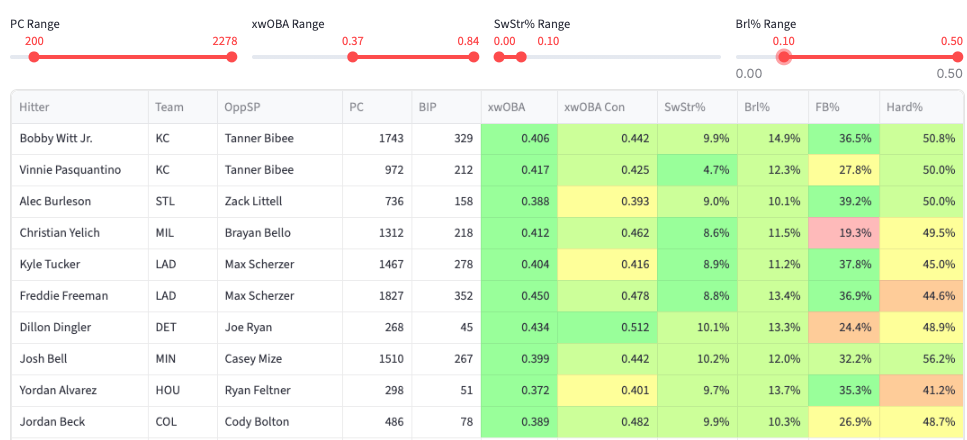Select the Josh Bell hitter cell

[x=80, y=359]
